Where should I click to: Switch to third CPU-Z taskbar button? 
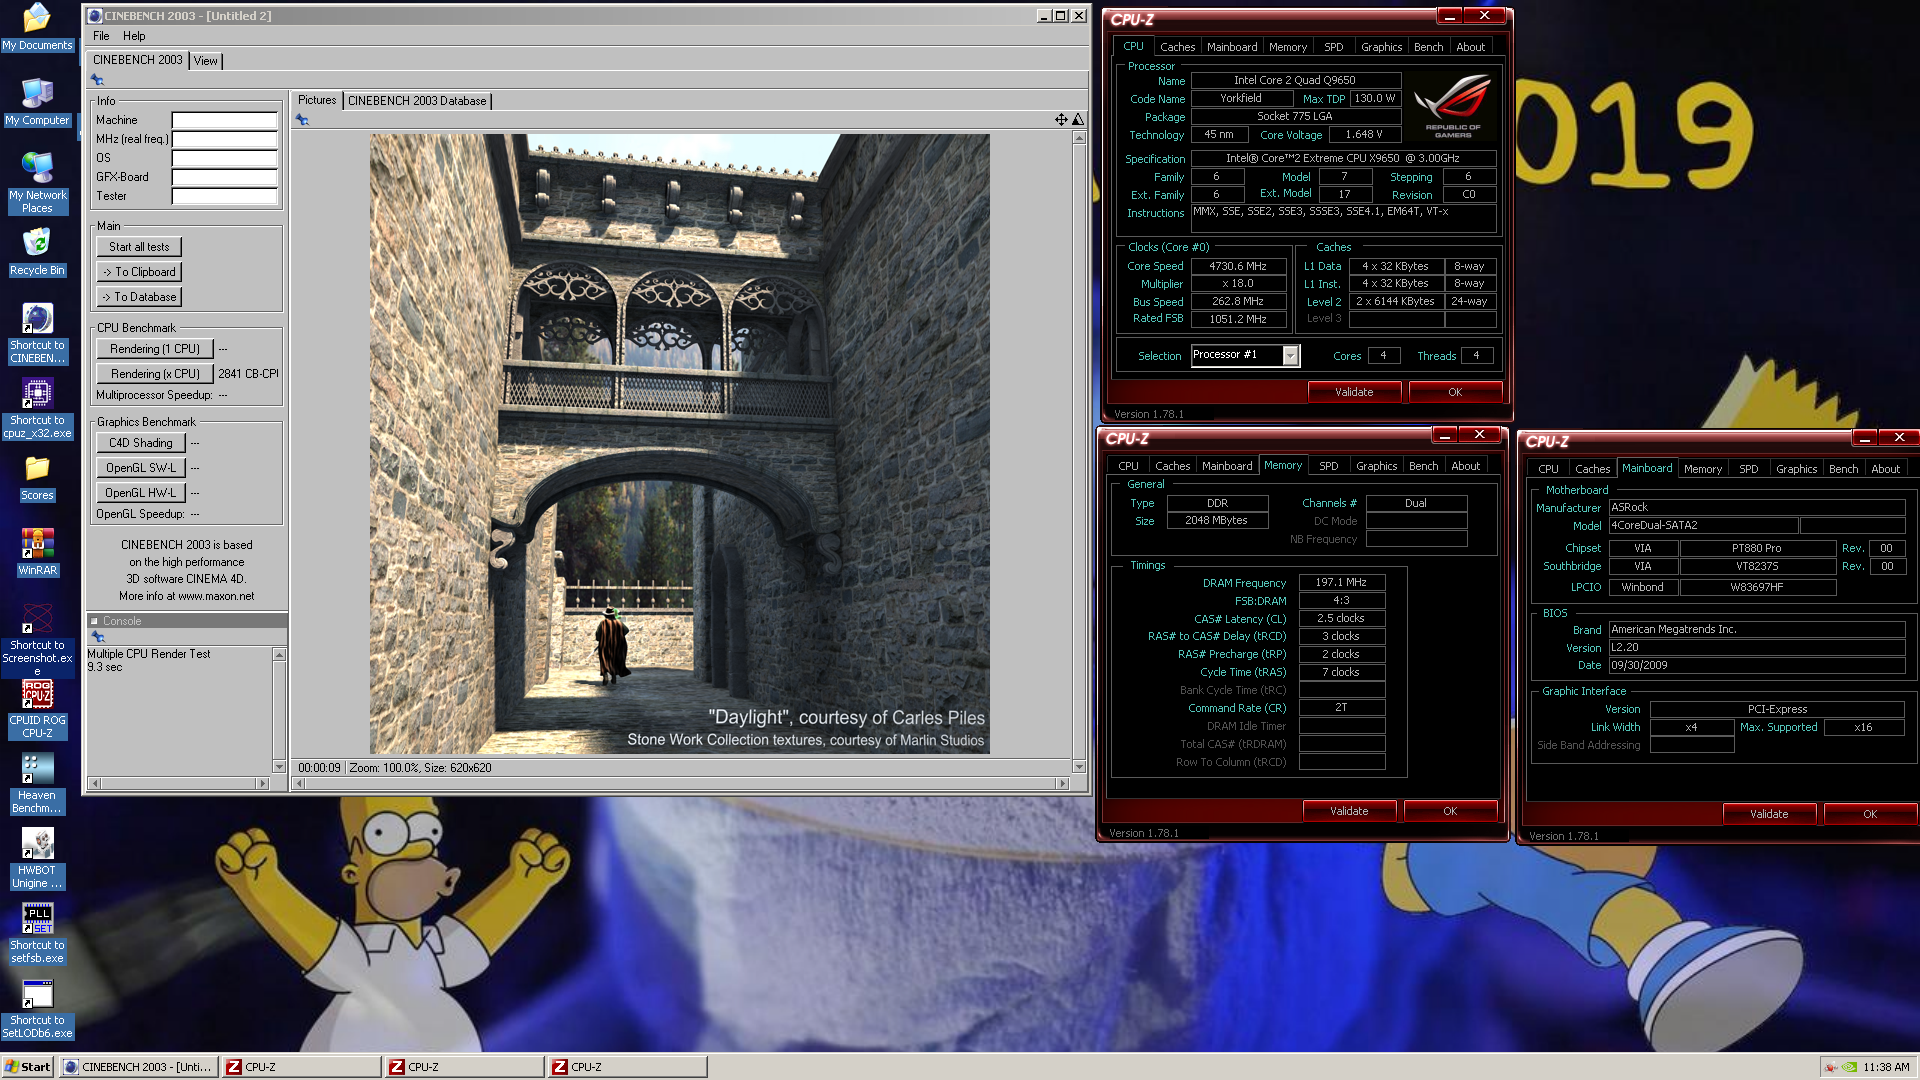pyautogui.click(x=627, y=1067)
